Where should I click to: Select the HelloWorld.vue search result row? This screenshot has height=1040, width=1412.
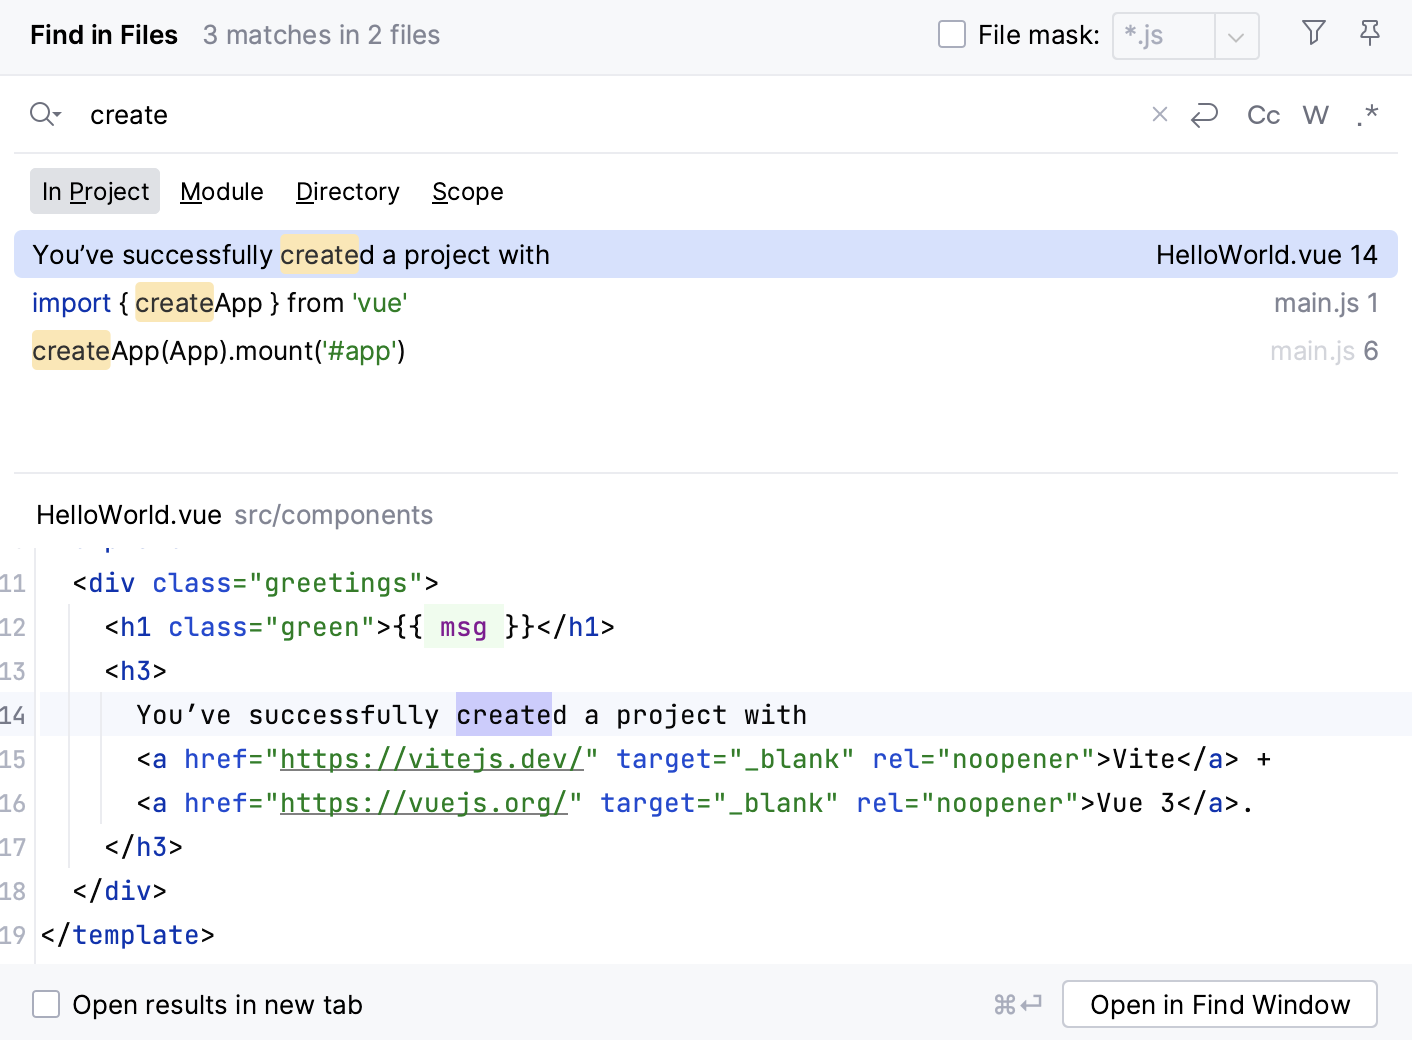click(x=400, y=254)
